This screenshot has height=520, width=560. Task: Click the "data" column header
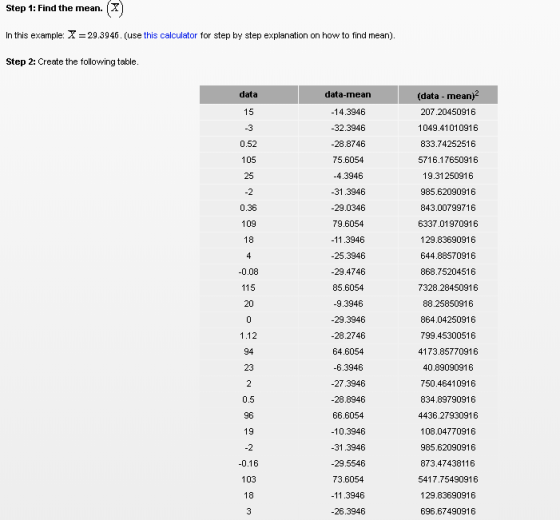pyautogui.click(x=249, y=95)
